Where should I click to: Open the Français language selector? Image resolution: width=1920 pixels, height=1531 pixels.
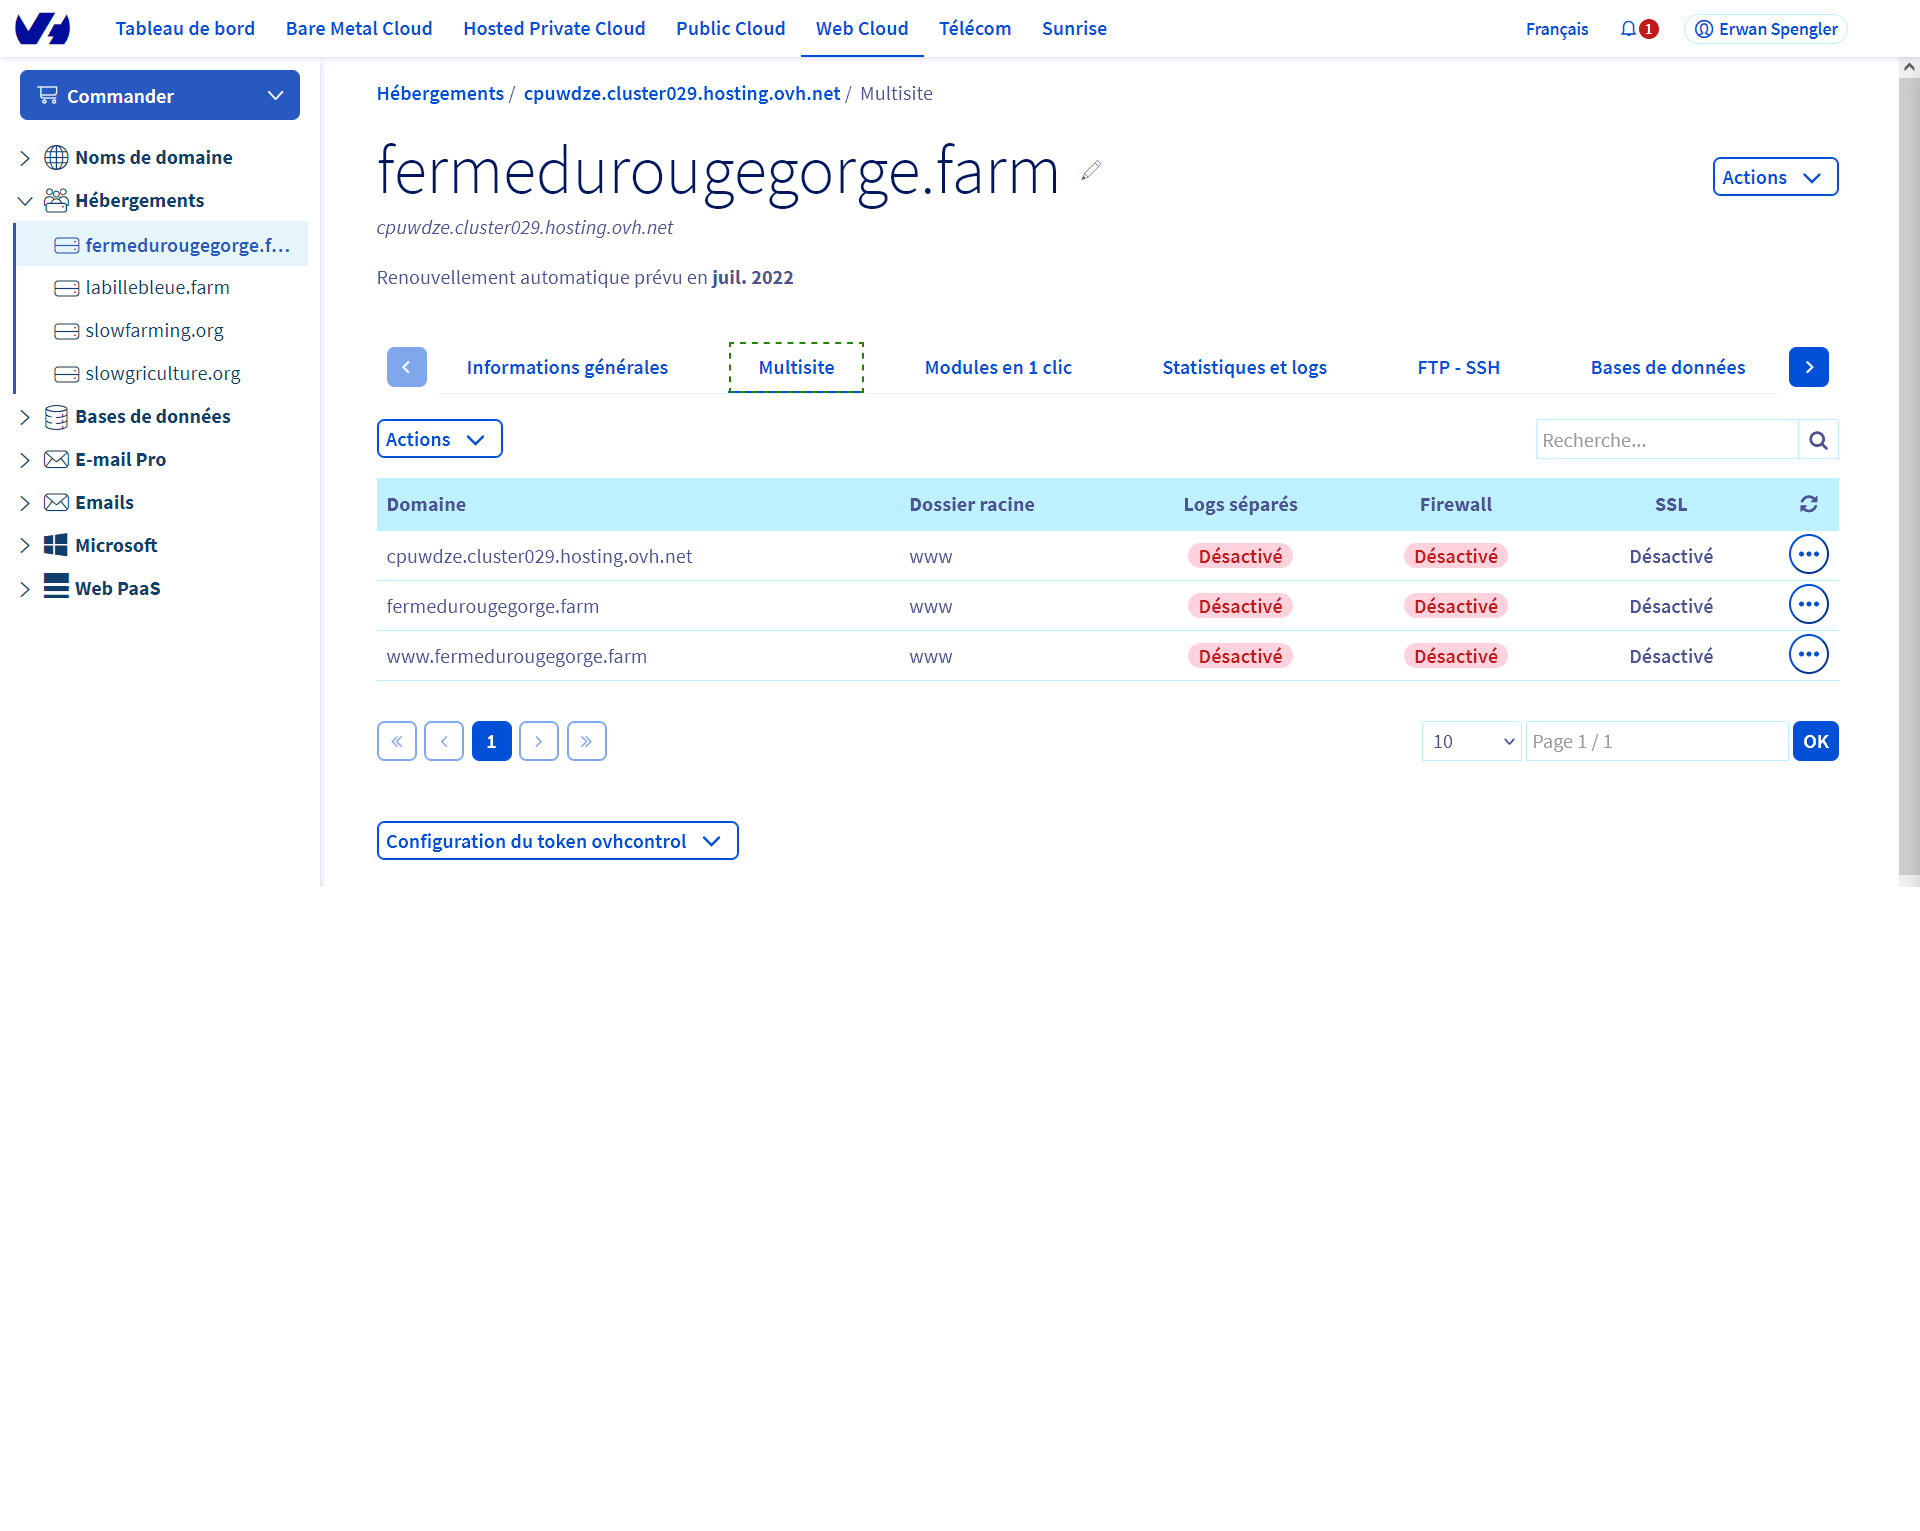click(x=1556, y=29)
